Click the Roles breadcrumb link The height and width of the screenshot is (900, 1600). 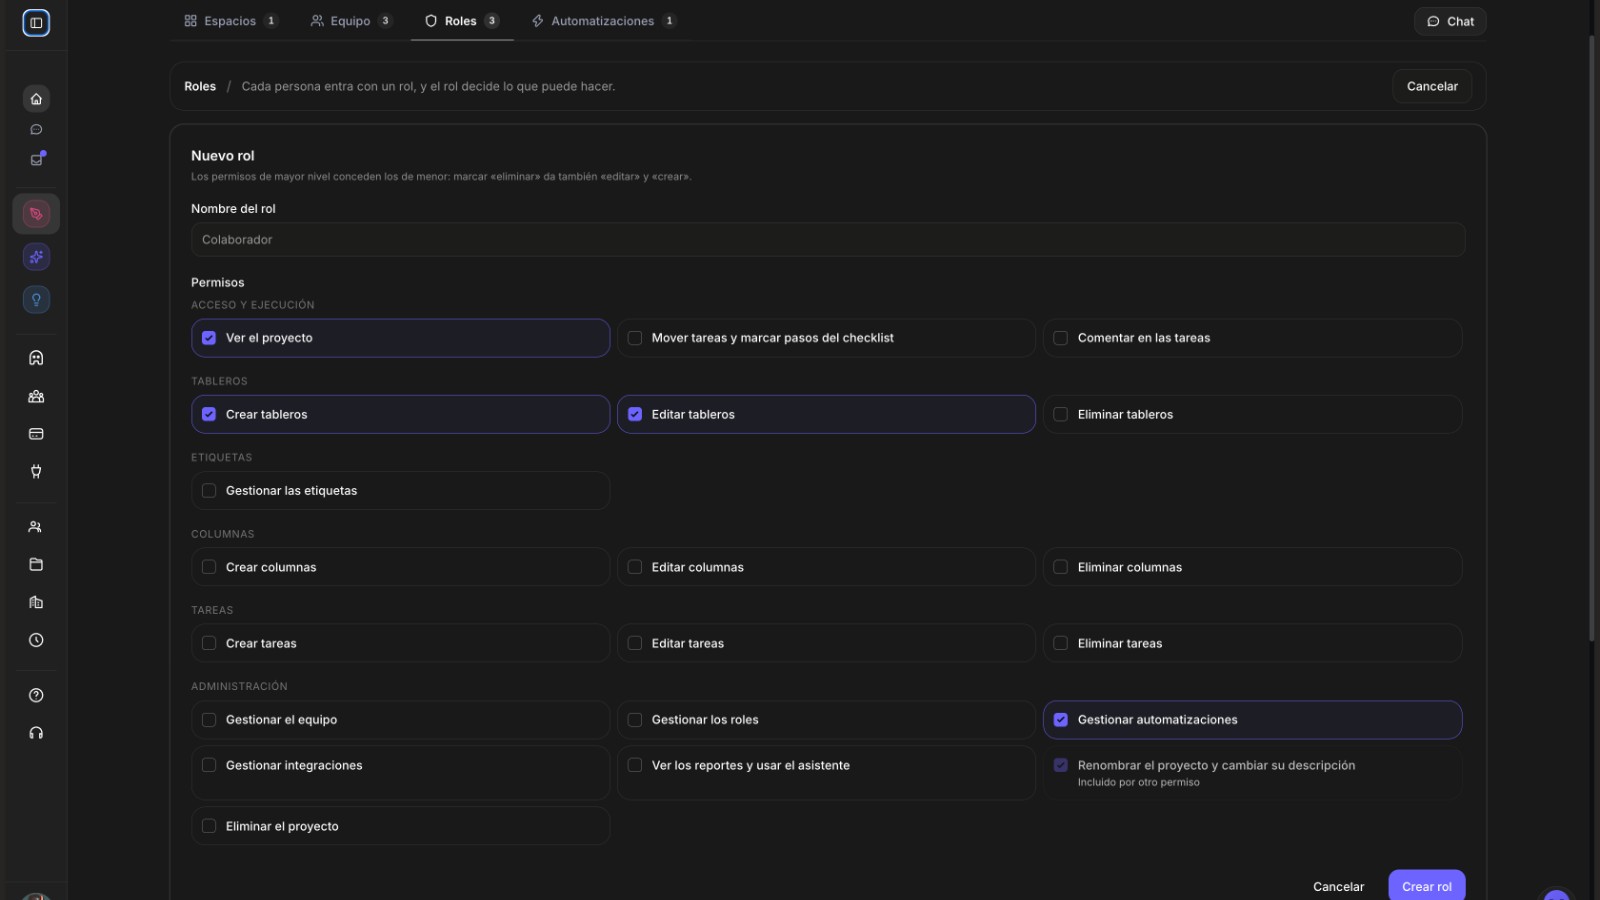click(200, 86)
